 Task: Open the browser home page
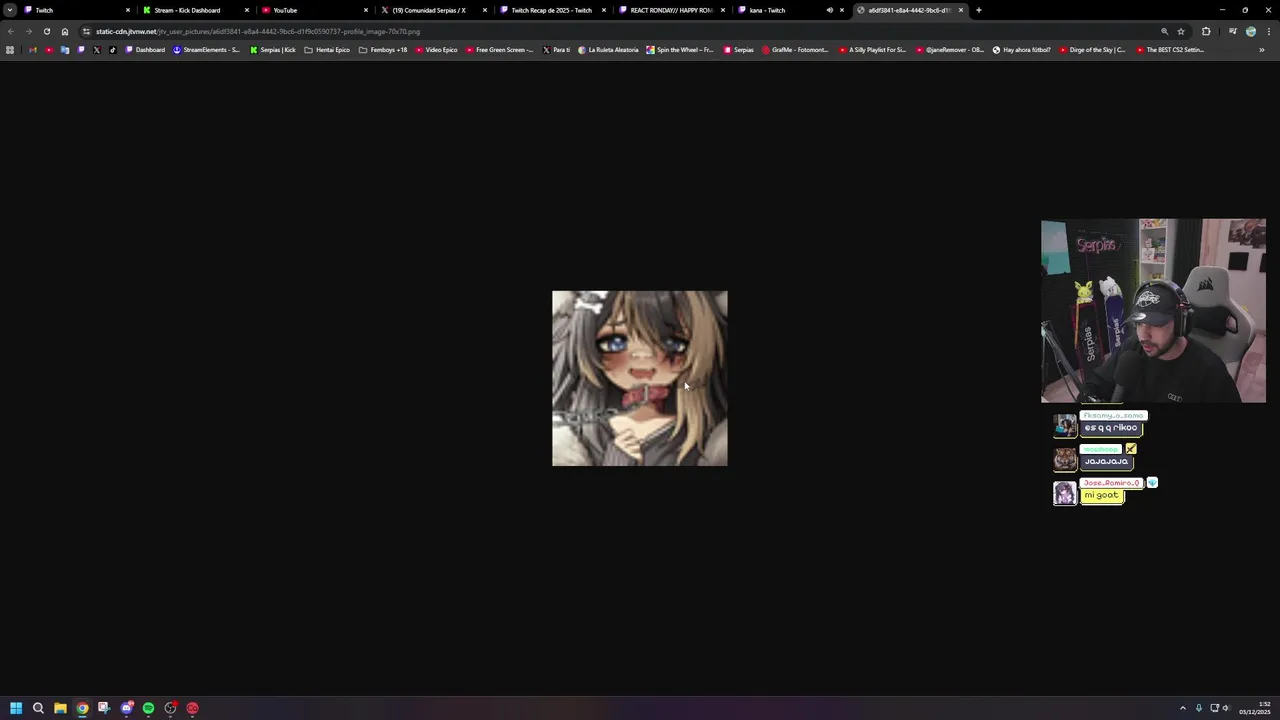(x=65, y=31)
